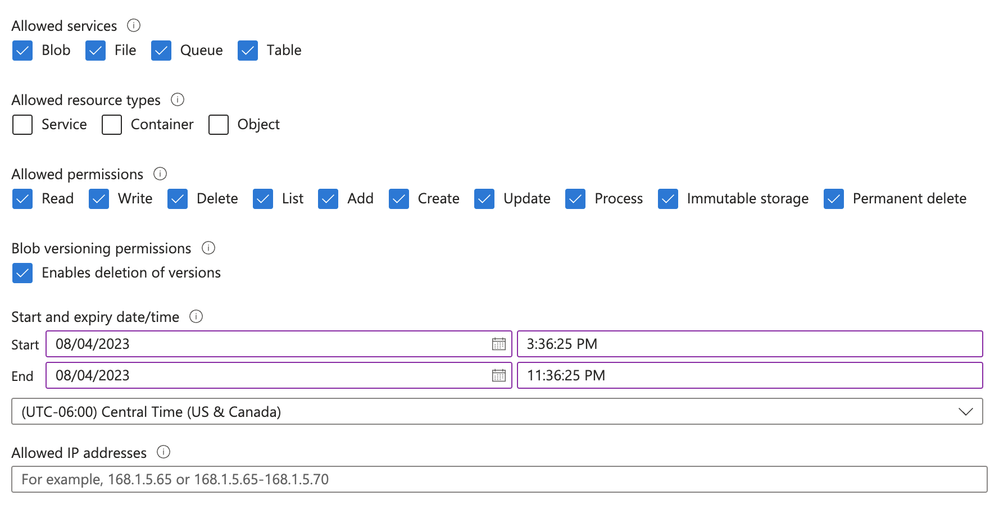Uncheck Enables deletion of versions
Screen dimensions: 999x509
tap(22, 273)
